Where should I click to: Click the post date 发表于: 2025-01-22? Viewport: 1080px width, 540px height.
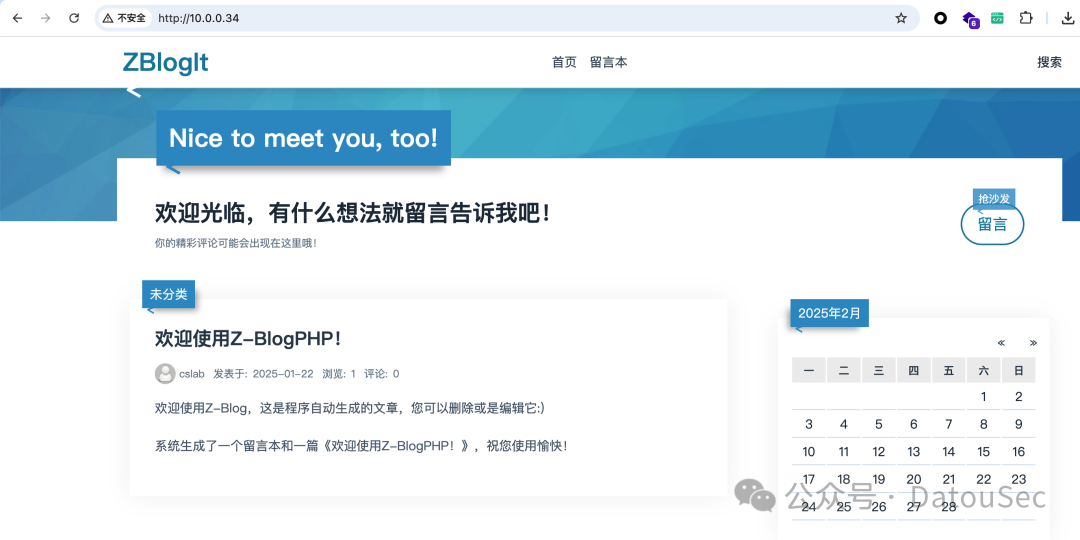click(x=264, y=374)
